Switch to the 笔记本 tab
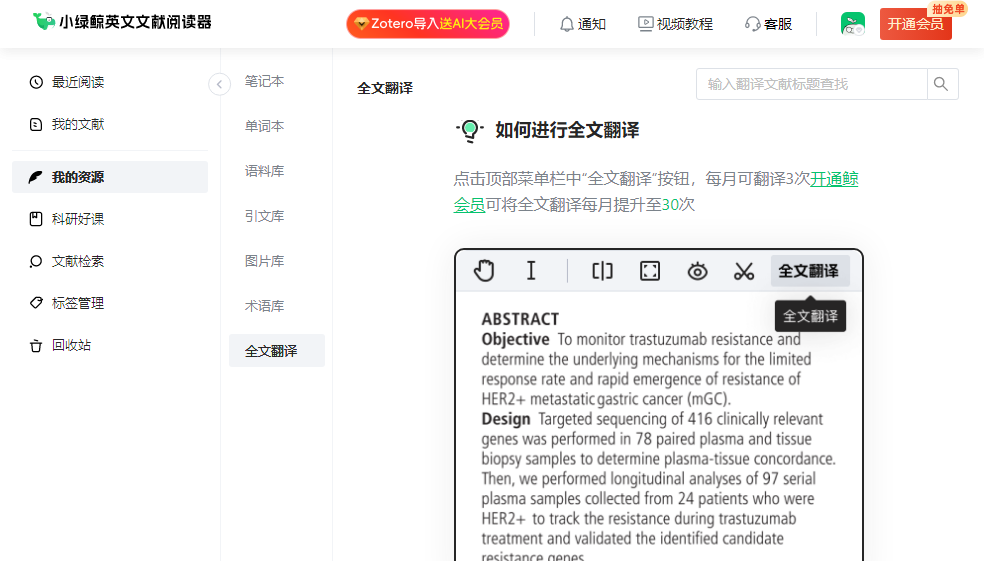The height and width of the screenshot is (561, 984). pos(264,81)
